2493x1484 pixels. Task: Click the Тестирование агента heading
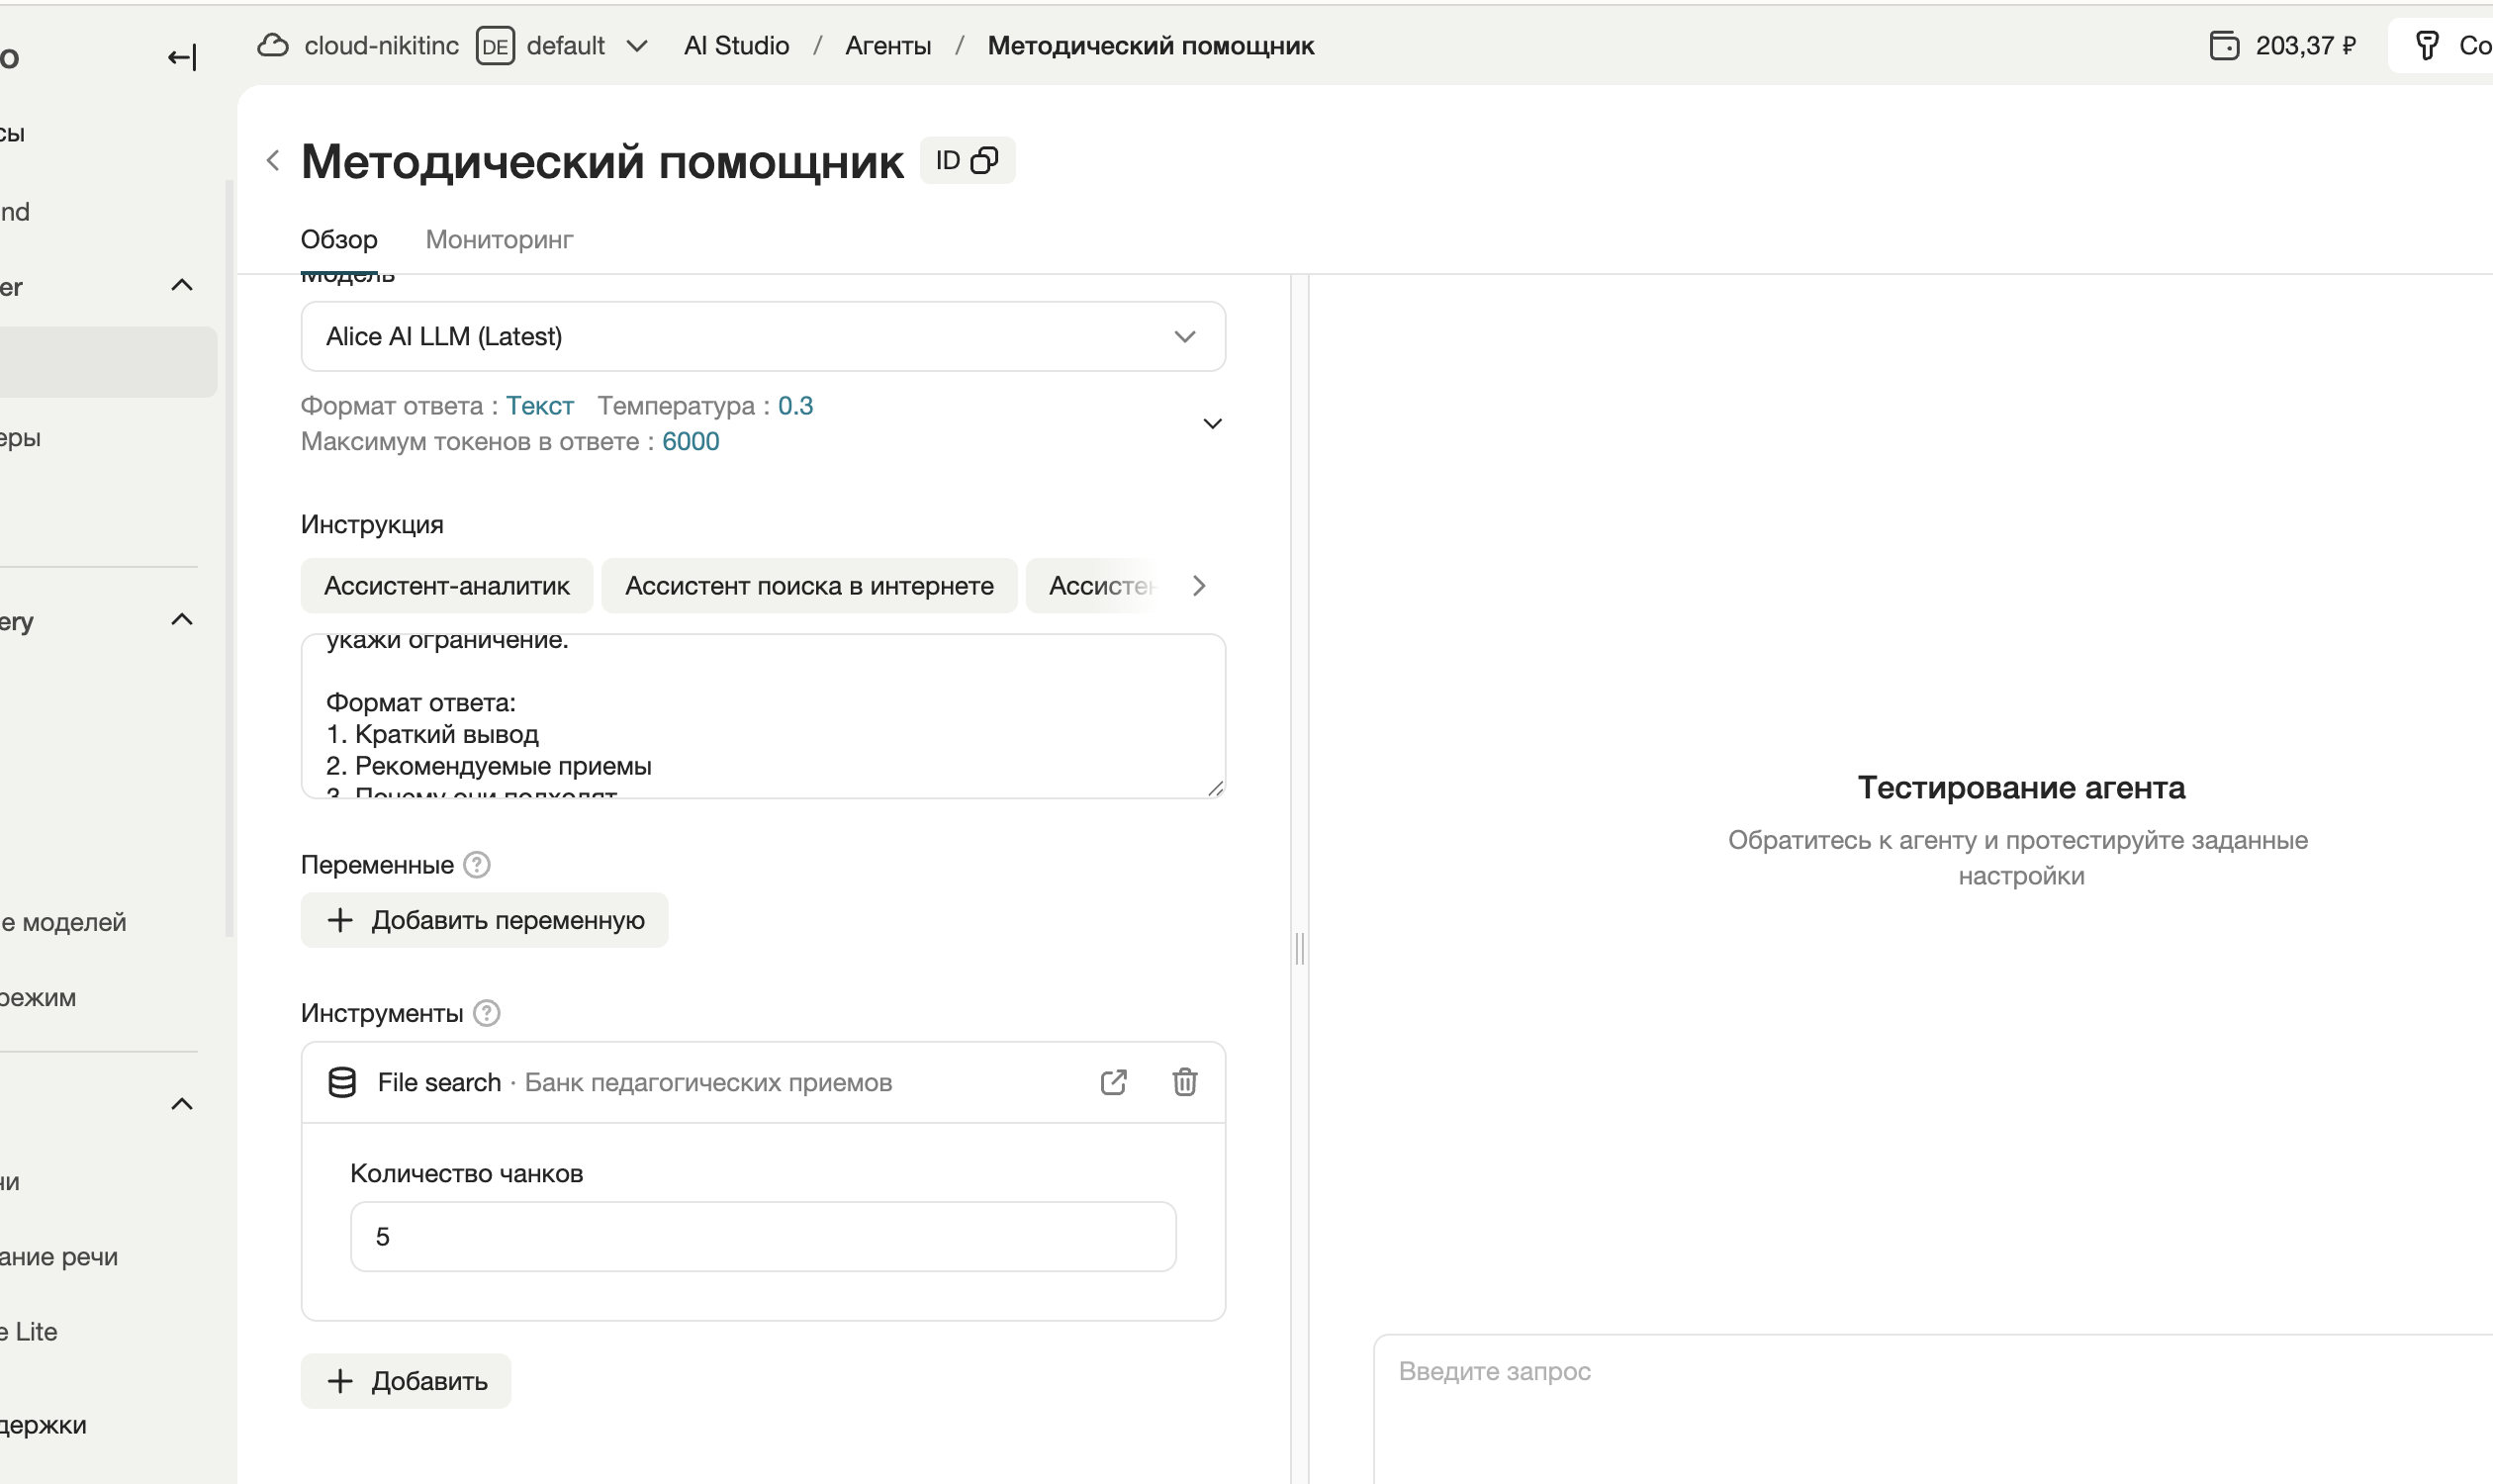pyautogui.click(x=2021, y=788)
